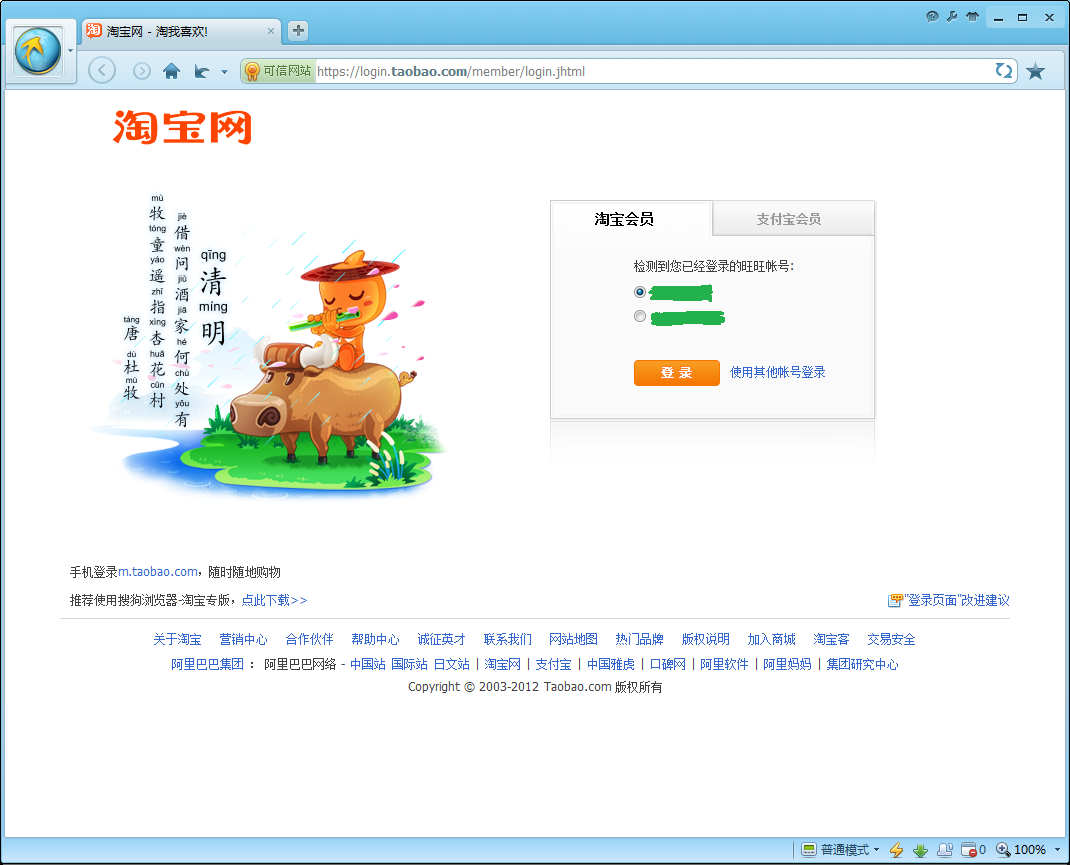
Task: Click the feedback chat bubble icon in title bar
Action: [x=932, y=17]
